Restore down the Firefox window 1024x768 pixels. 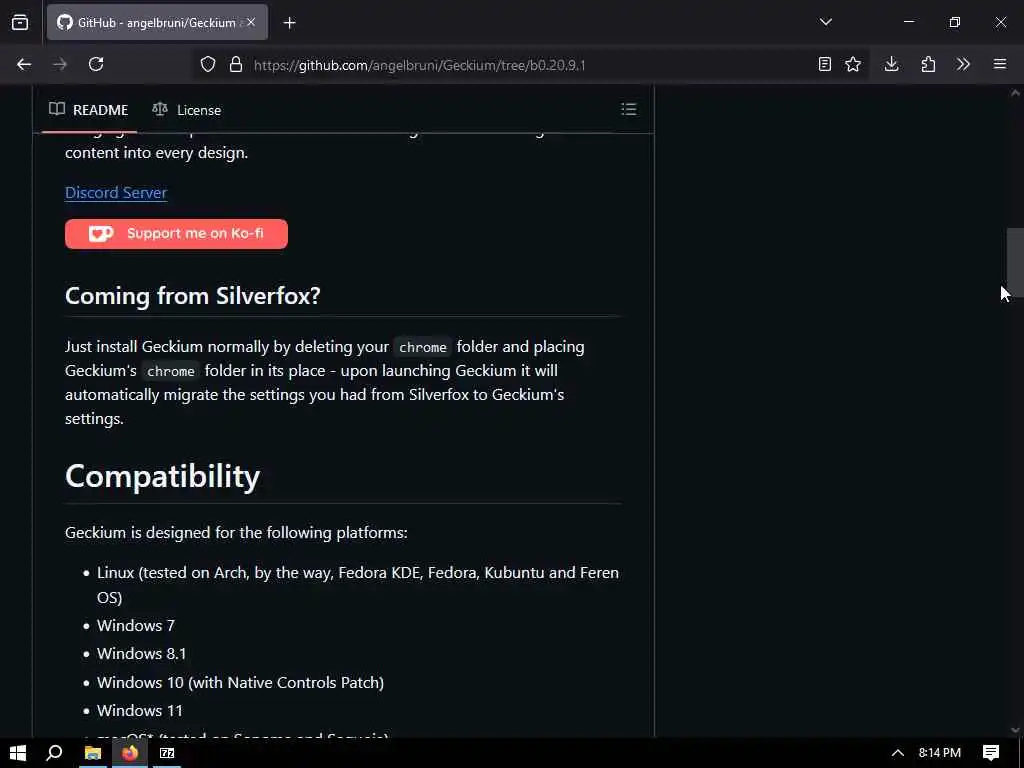955,22
